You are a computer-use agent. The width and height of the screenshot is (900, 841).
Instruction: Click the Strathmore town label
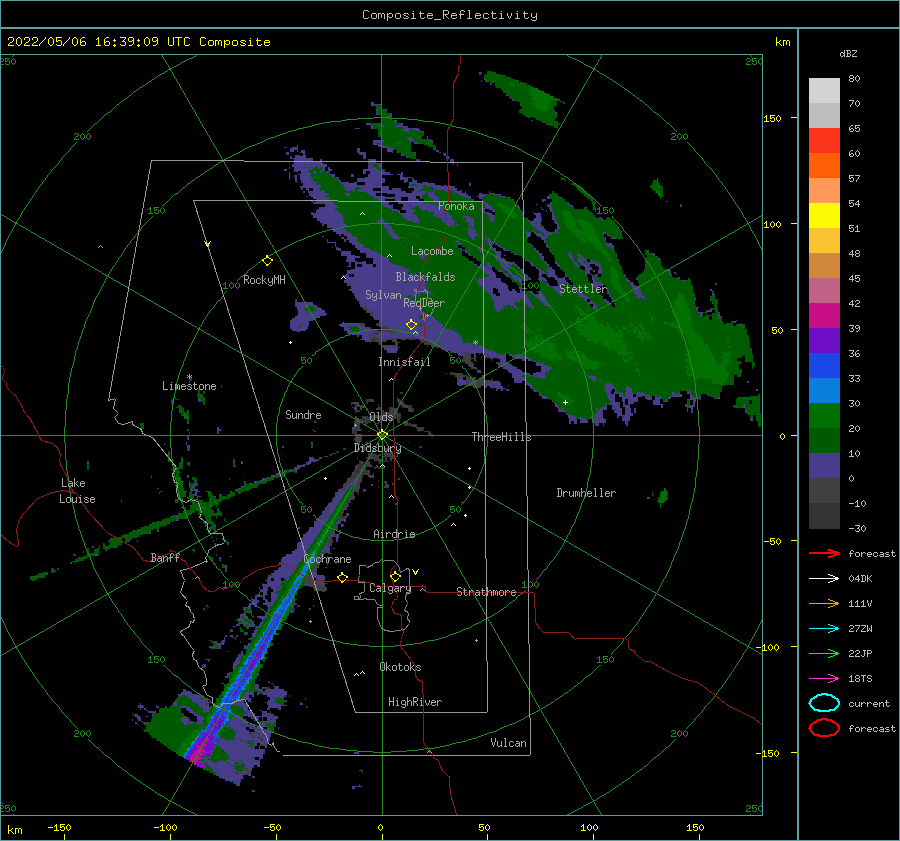tap(486, 592)
